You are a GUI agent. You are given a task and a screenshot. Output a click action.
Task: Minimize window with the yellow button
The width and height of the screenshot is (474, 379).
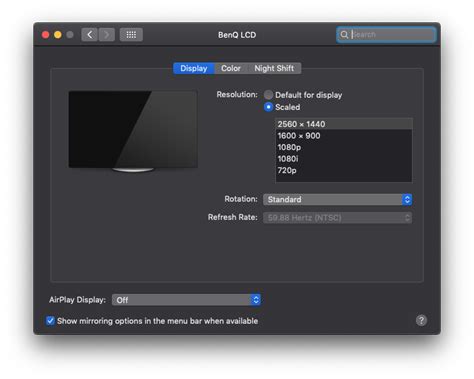[58, 35]
